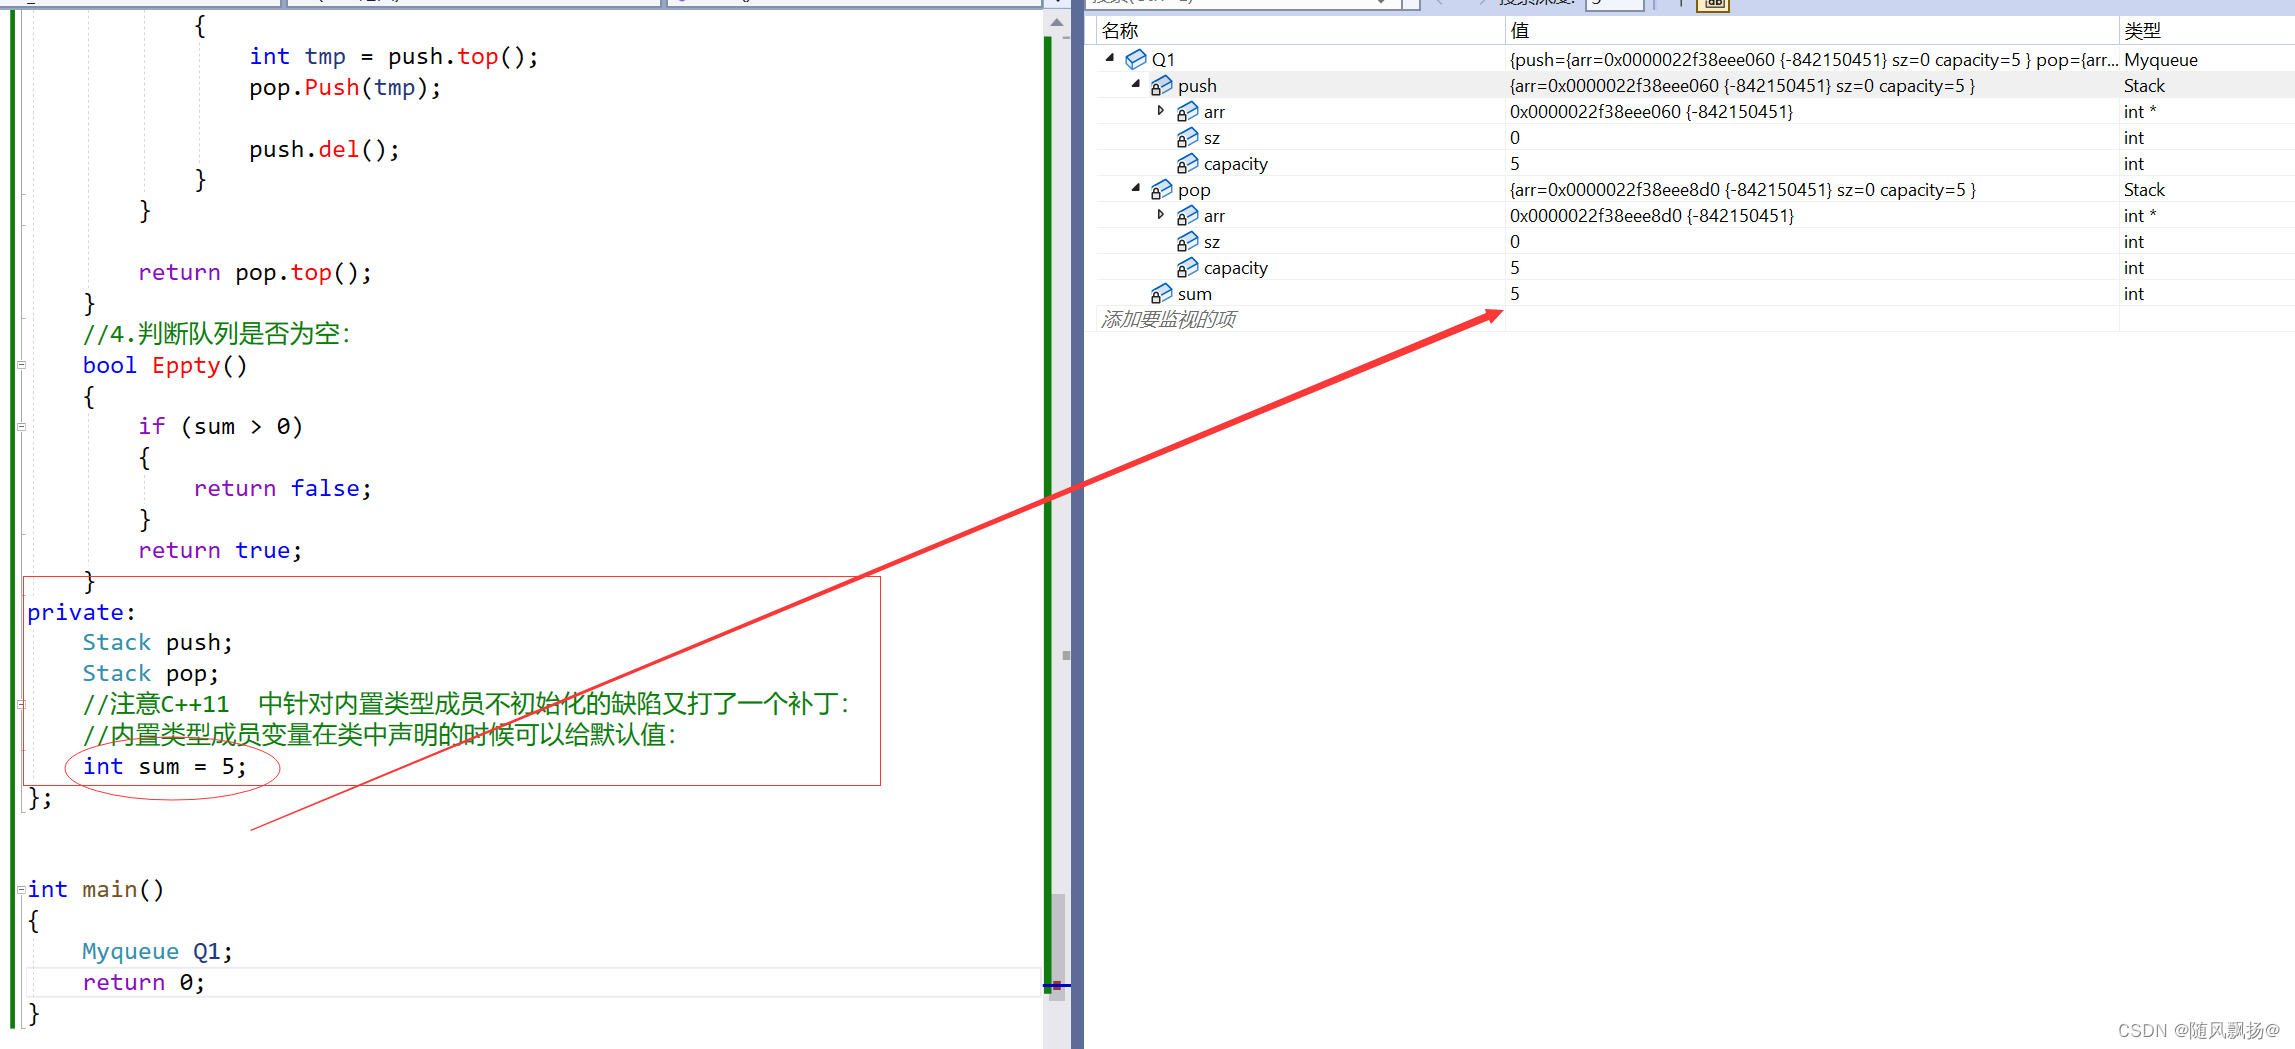Screen dimensions: 2295x1049
Task: Click address 0x0000022f38eee060 value cell
Action: [x=1651, y=112]
